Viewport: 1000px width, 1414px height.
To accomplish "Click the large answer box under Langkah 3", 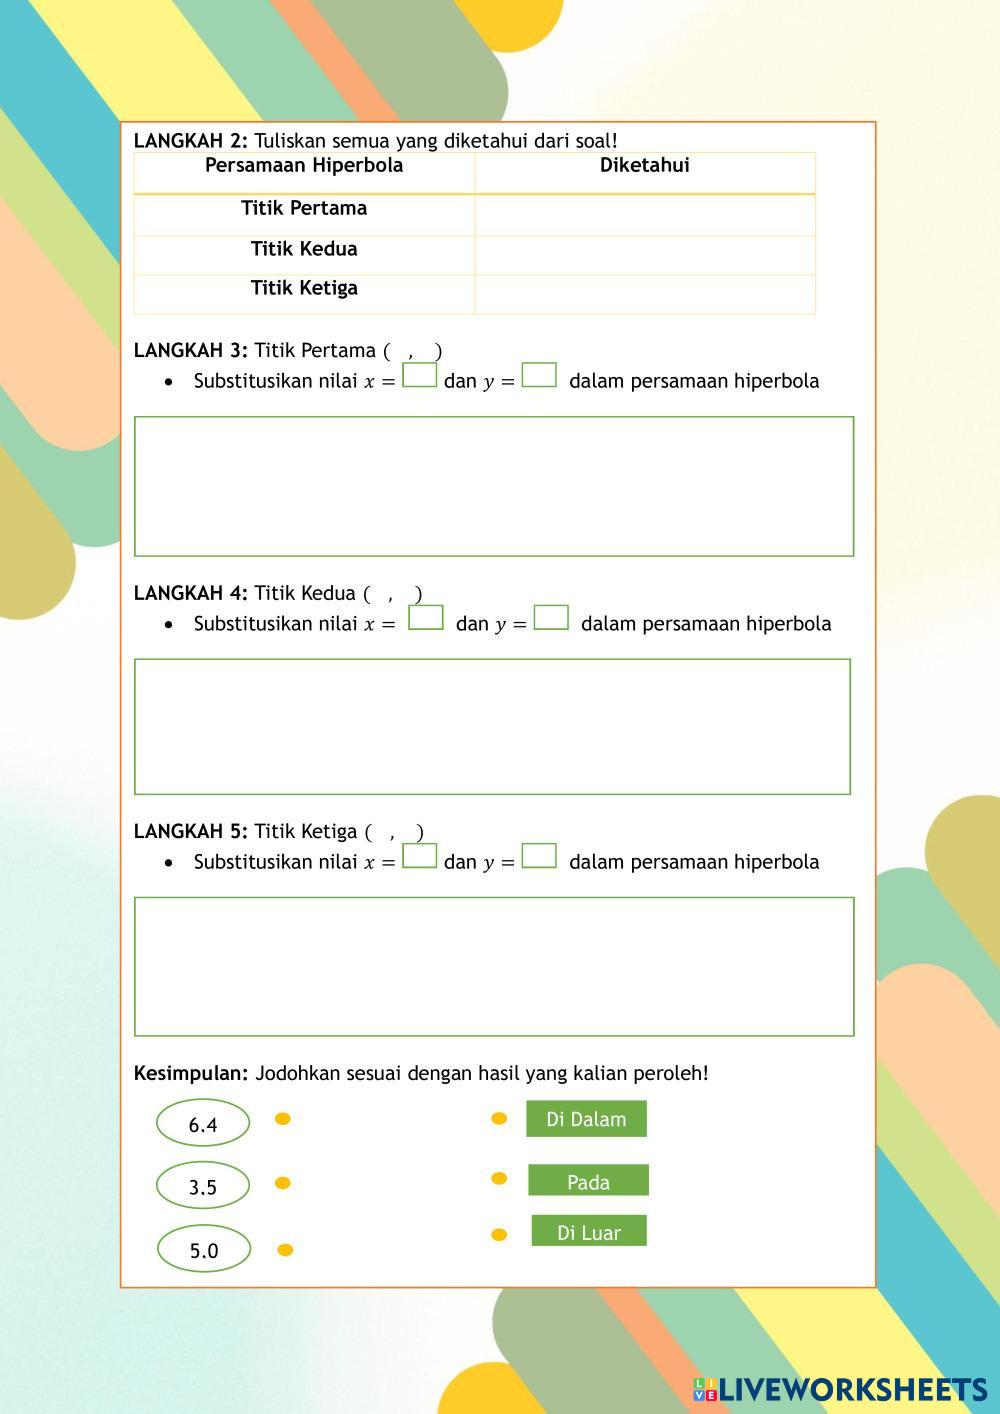I will click(494, 486).
